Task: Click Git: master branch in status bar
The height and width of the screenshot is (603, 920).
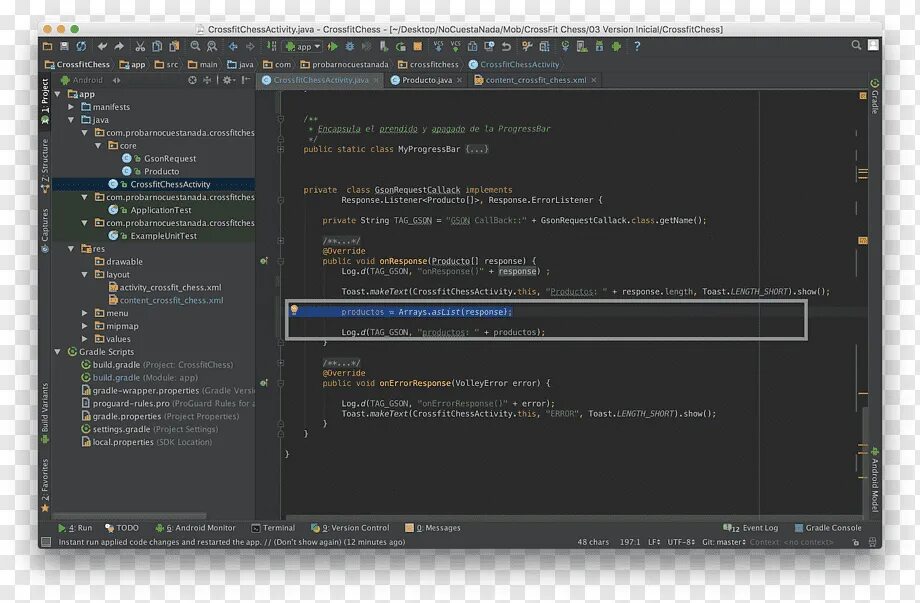Action: pos(724,542)
